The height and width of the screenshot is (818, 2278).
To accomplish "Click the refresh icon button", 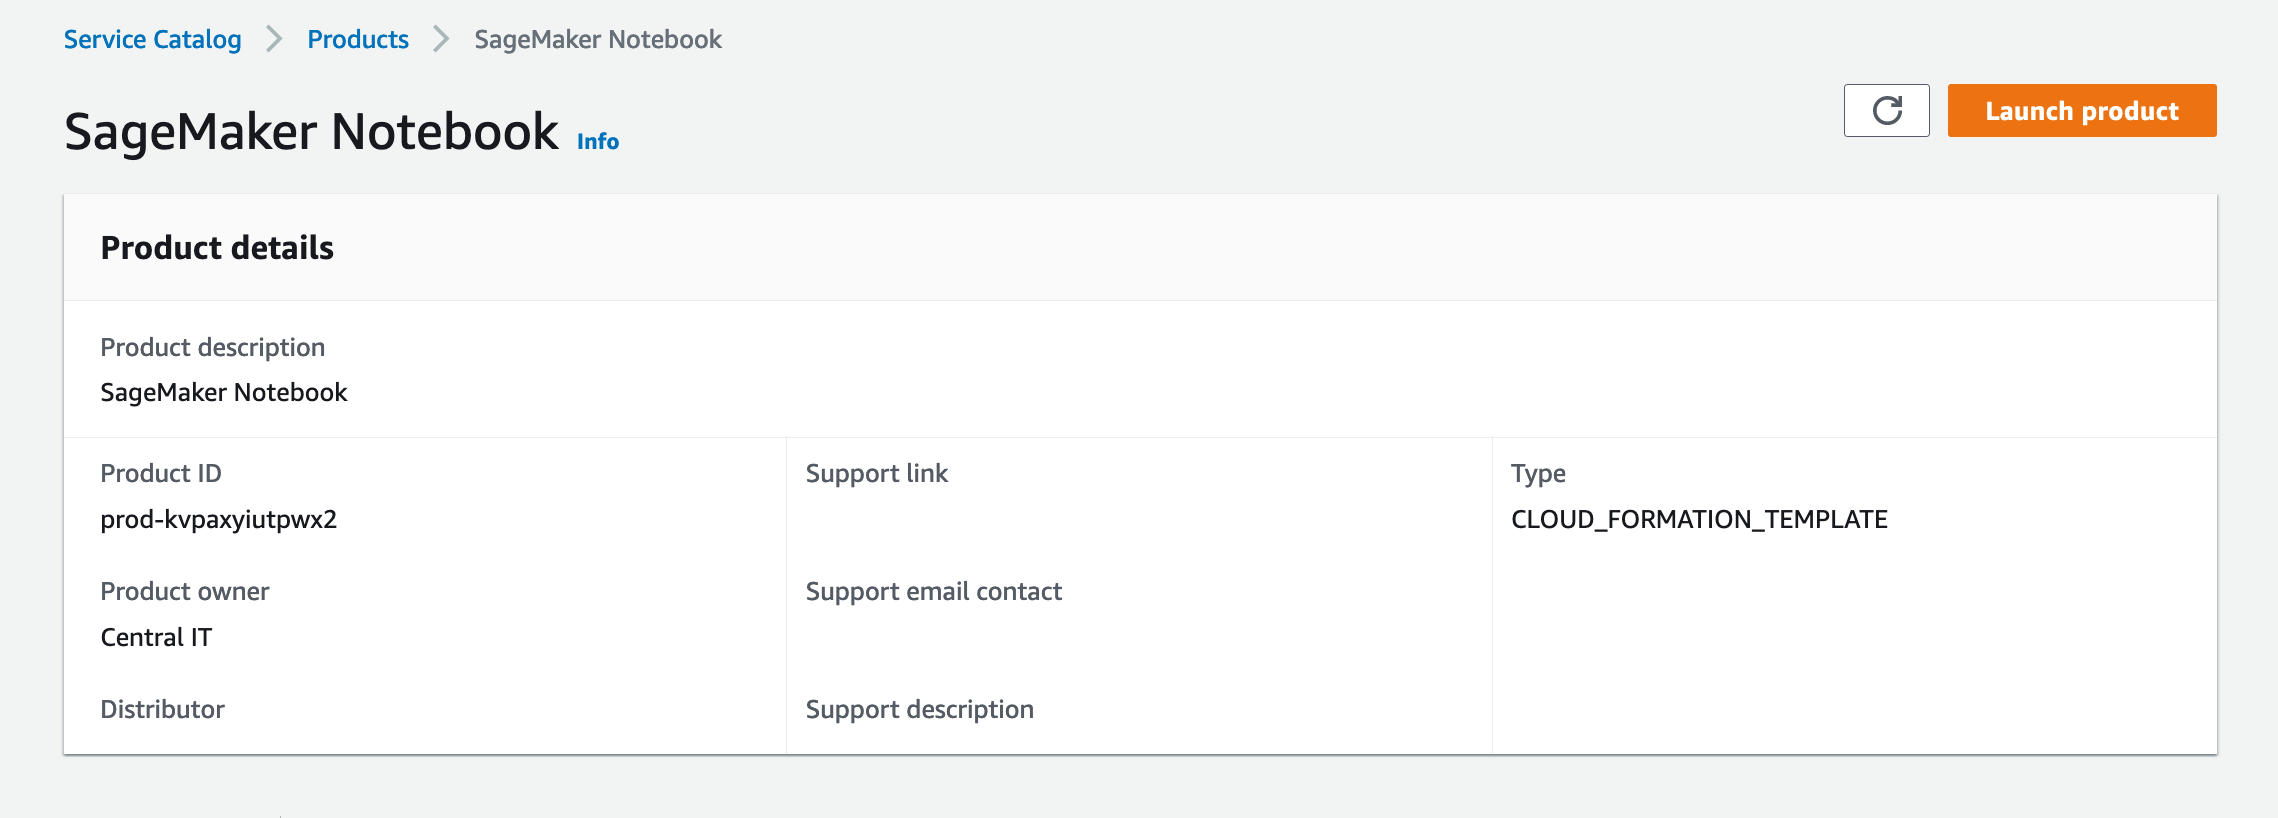I will (1886, 110).
